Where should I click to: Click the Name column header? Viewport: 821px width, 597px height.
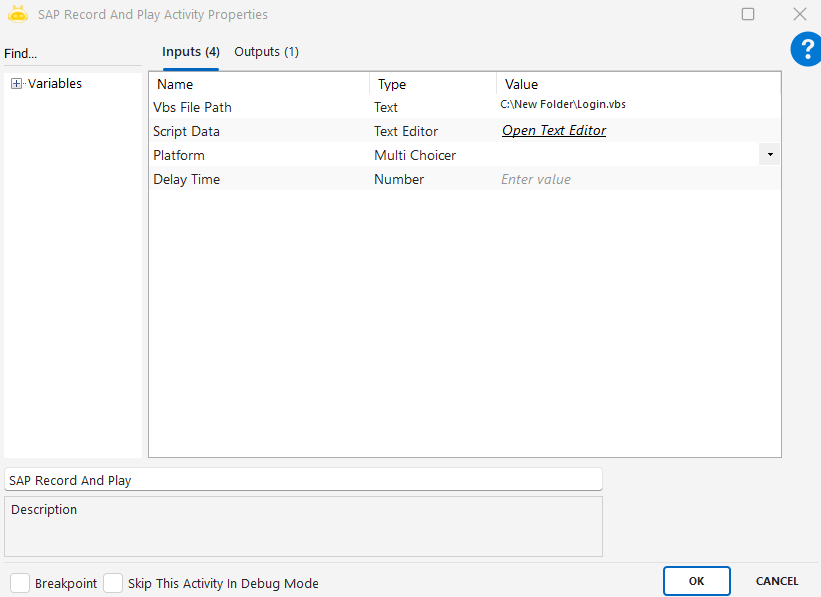pyautogui.click(x=175, y=85)
